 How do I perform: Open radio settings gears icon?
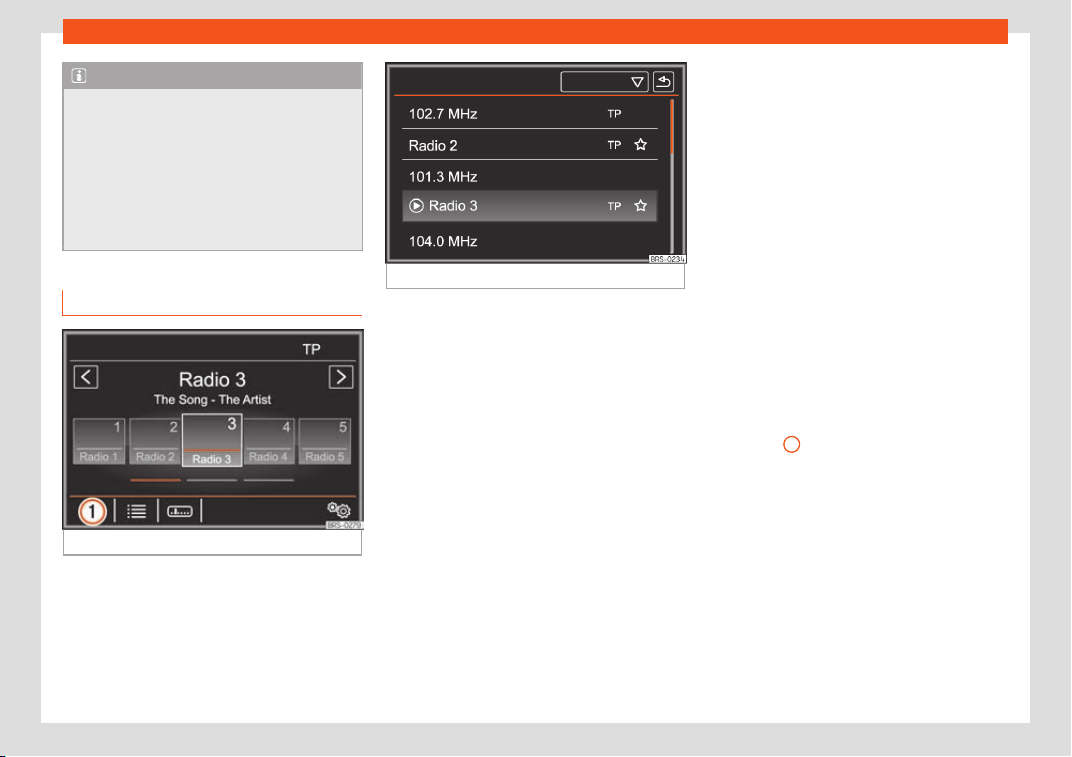click(339, 510)
